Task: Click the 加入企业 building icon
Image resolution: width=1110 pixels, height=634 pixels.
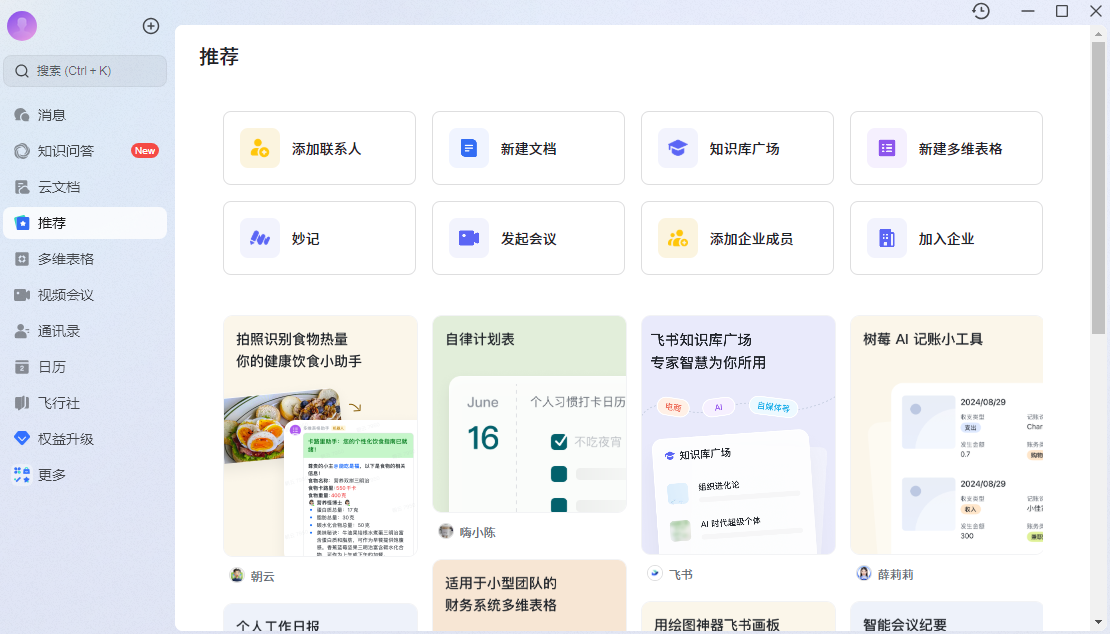Action: [886, 238]
